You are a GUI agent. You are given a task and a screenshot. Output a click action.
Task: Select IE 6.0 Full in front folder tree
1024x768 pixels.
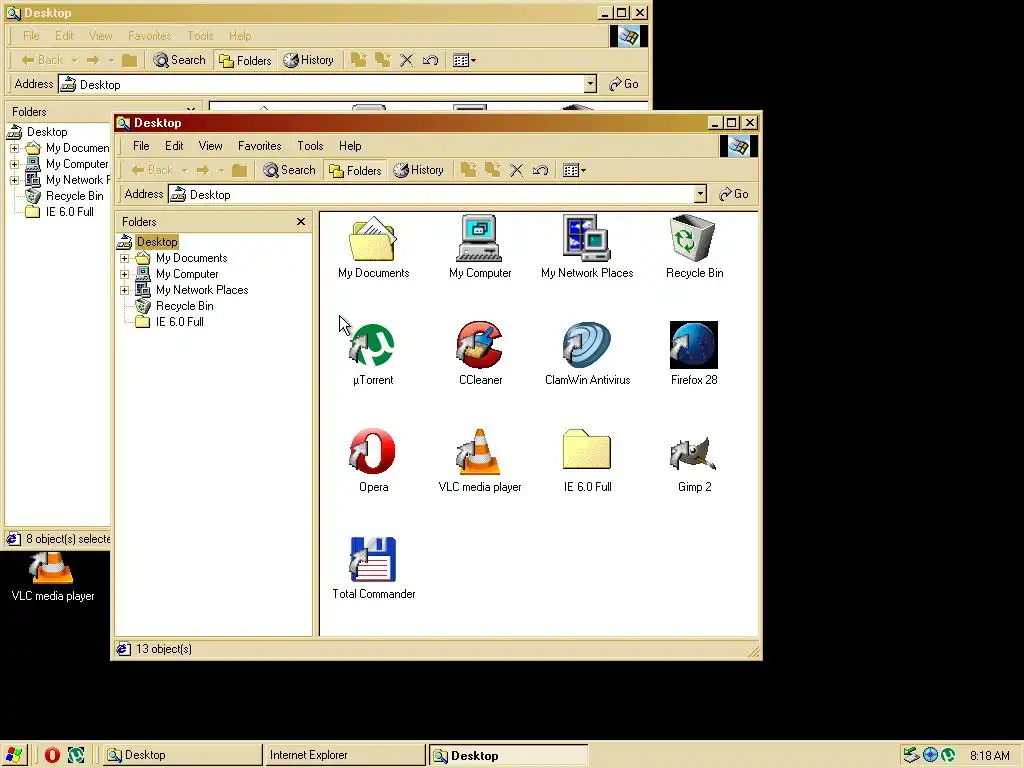tap(180, 322)
